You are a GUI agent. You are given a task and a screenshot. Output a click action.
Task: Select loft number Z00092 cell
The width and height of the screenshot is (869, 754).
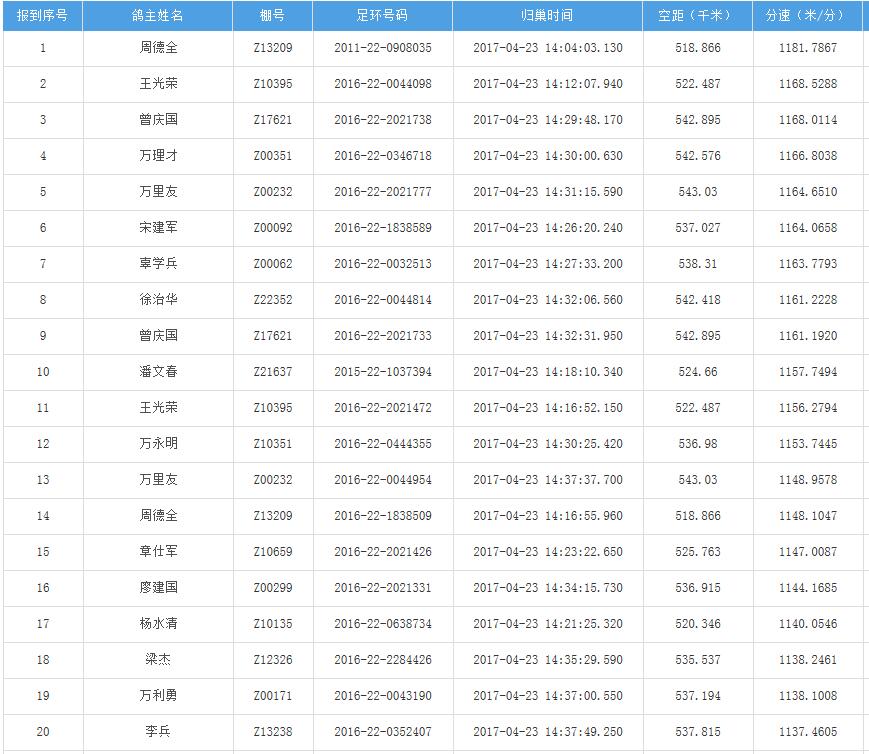[x=273, y=228]
